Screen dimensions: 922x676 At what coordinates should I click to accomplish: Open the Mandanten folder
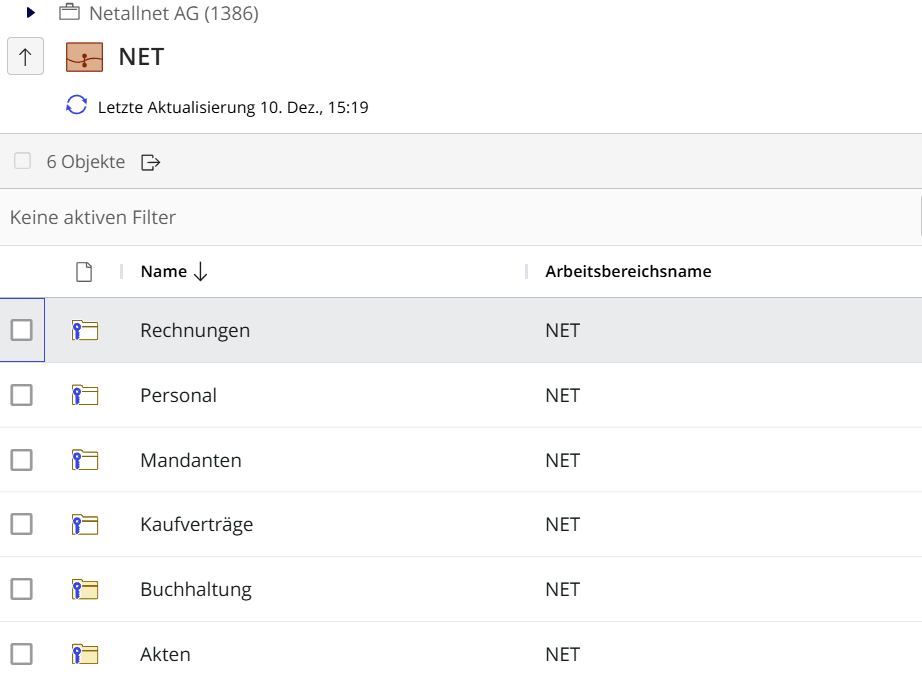[x=190, y=461]
